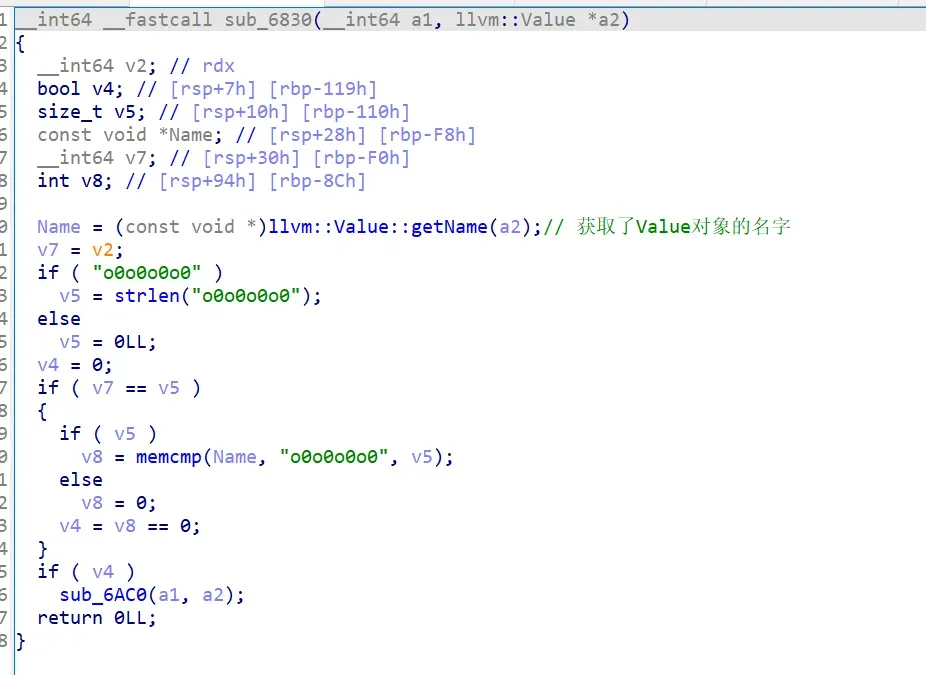Select the "o0o0o0o0" string in first if
926x675 pixels.
coord(147,273)
